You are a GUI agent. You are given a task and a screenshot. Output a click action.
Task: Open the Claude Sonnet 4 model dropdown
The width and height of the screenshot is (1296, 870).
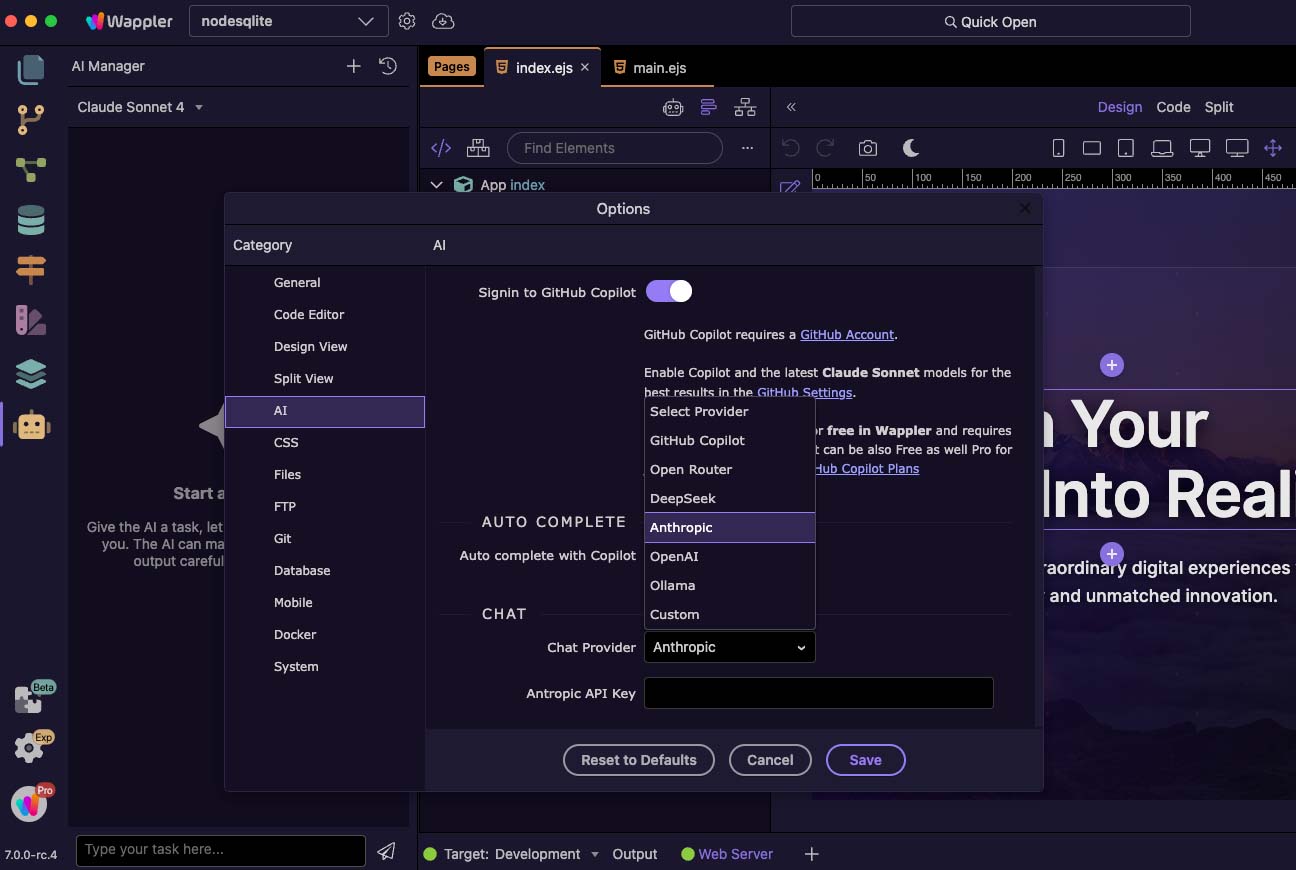140,107
